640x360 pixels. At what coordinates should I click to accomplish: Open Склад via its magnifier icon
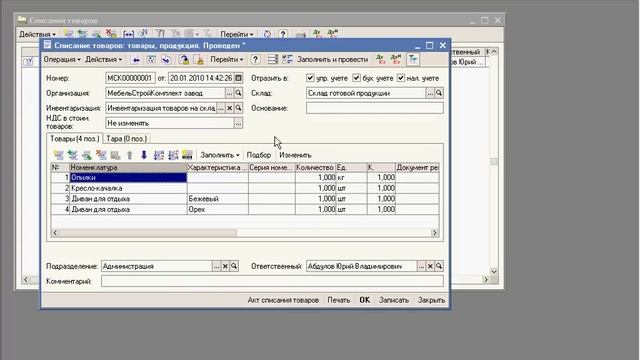439,93
